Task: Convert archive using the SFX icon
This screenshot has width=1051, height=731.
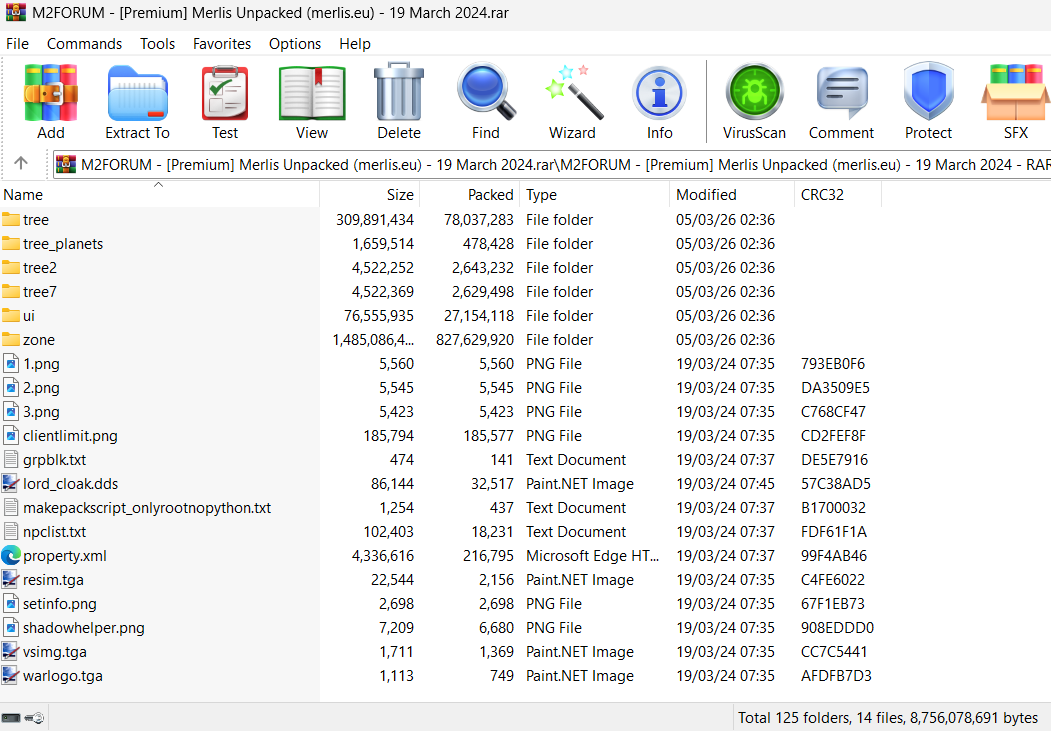Action: (1015, 90)
